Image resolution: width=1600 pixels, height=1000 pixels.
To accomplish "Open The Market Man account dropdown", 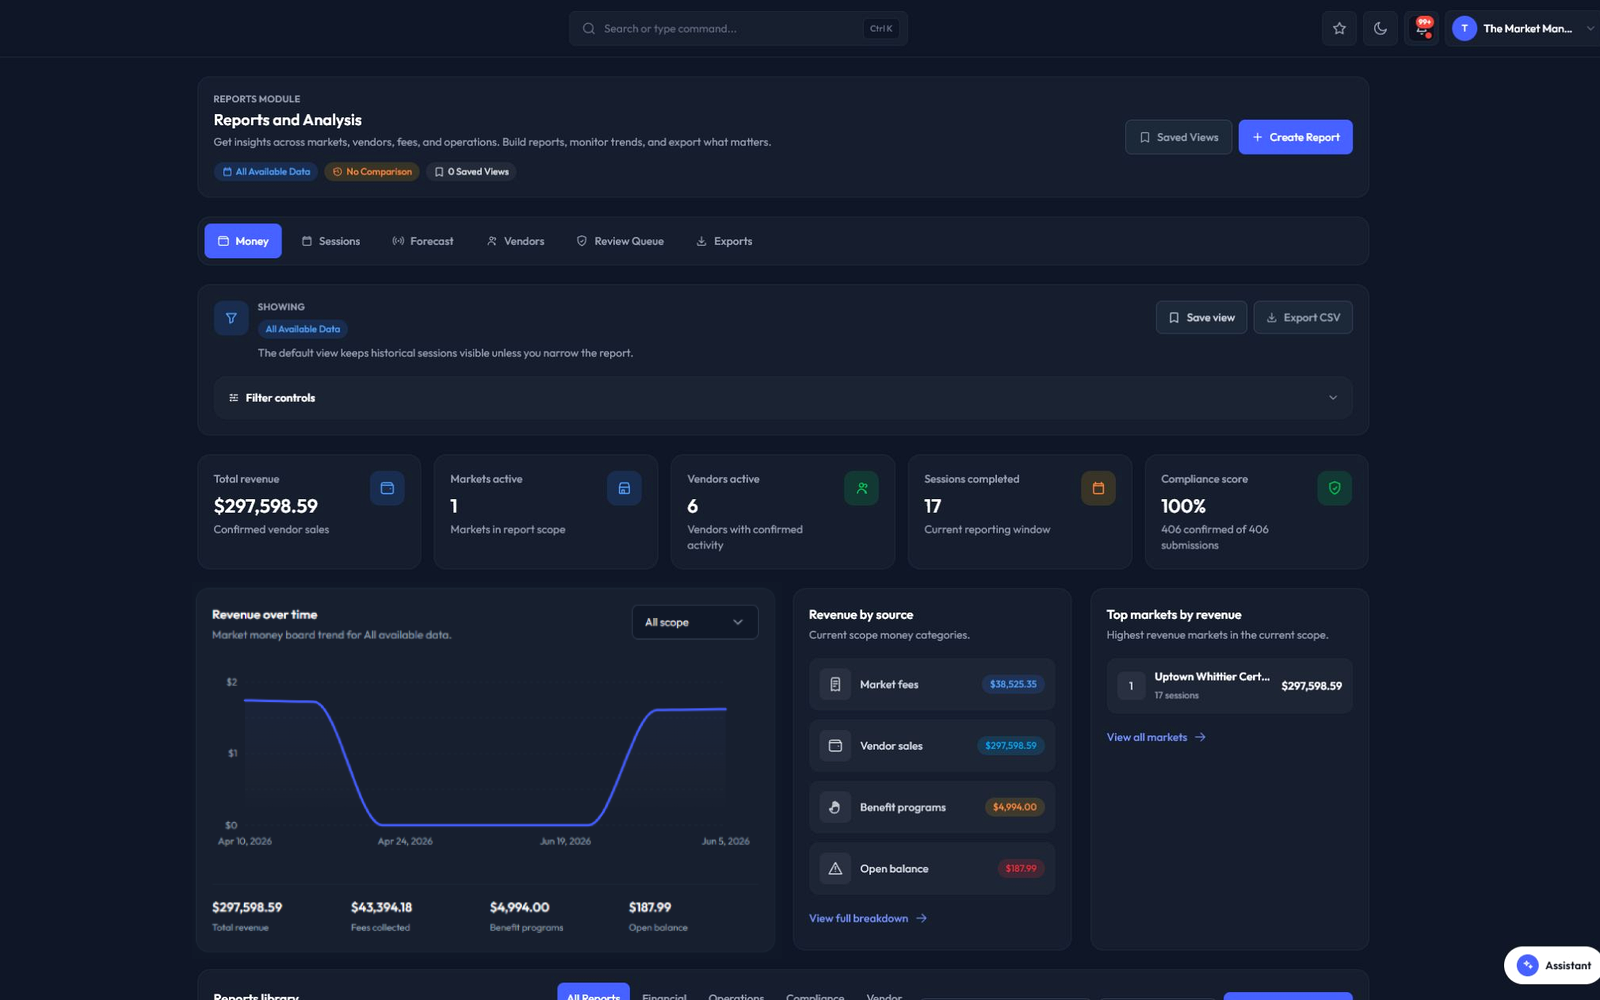I will pyautogui.click(x=1523, y=29).
